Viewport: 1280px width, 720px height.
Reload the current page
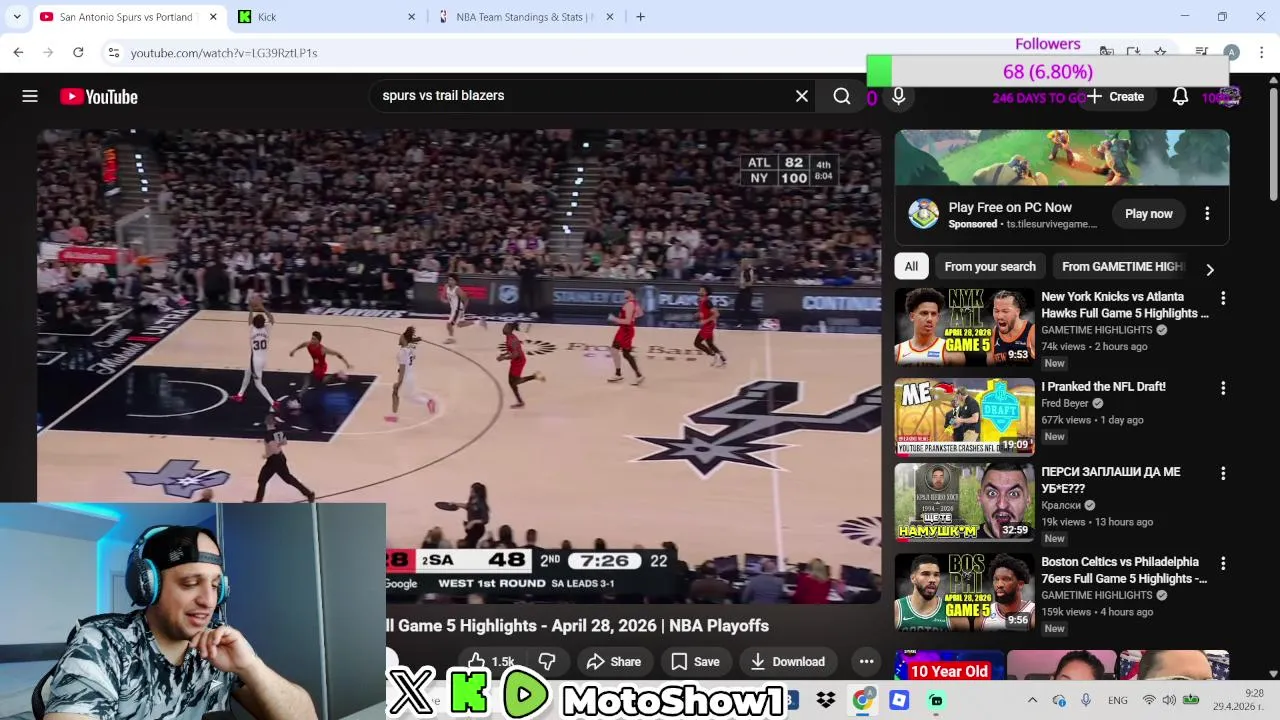pyautogui.click(x=78, y=52)
